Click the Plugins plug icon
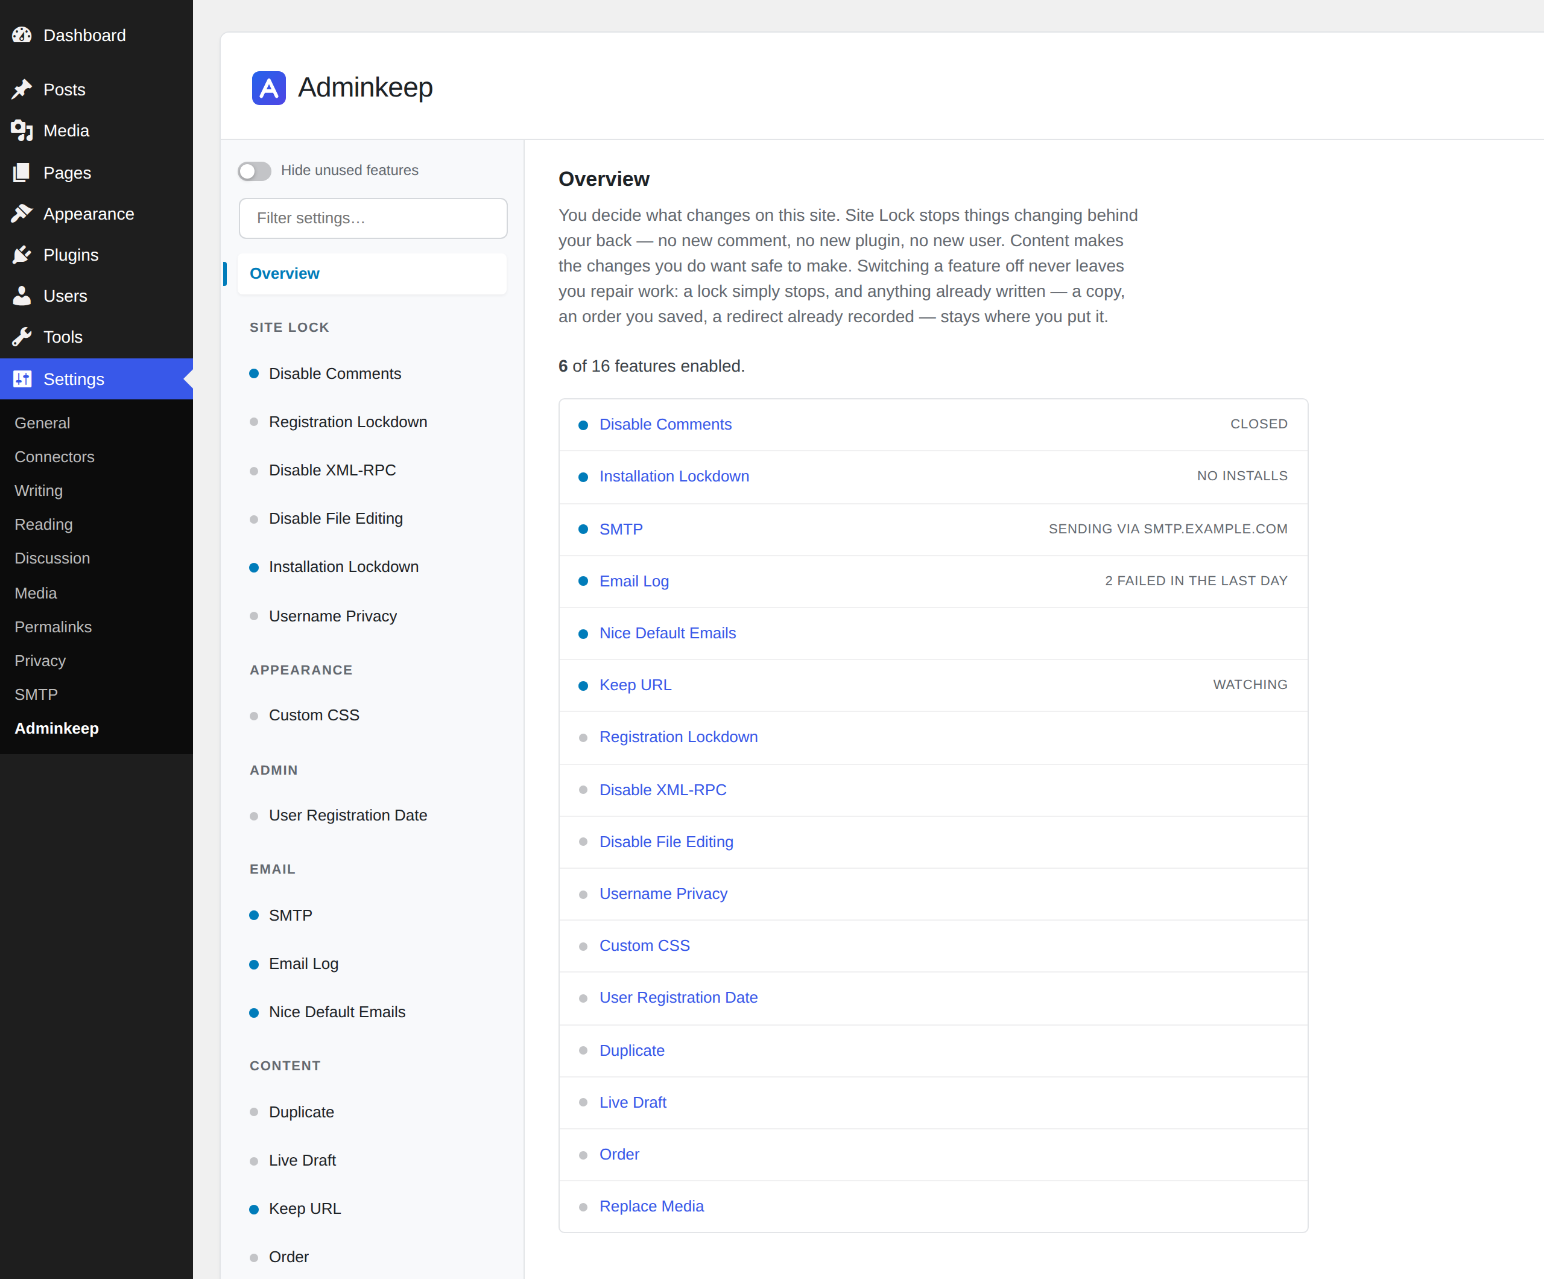This screenshot has width=1544, height=1279. pos(22,254)
